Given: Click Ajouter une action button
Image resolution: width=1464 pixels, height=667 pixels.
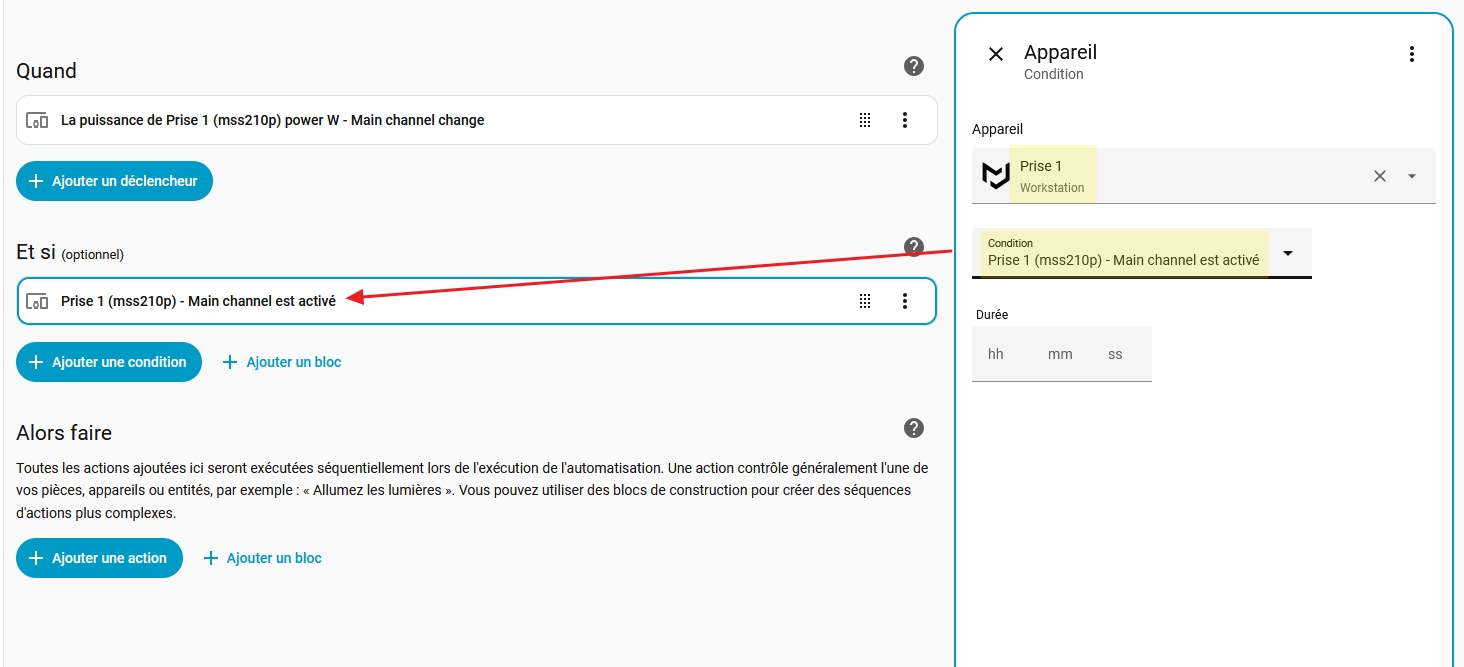Looking at the screenshot, I should (99, 558).
